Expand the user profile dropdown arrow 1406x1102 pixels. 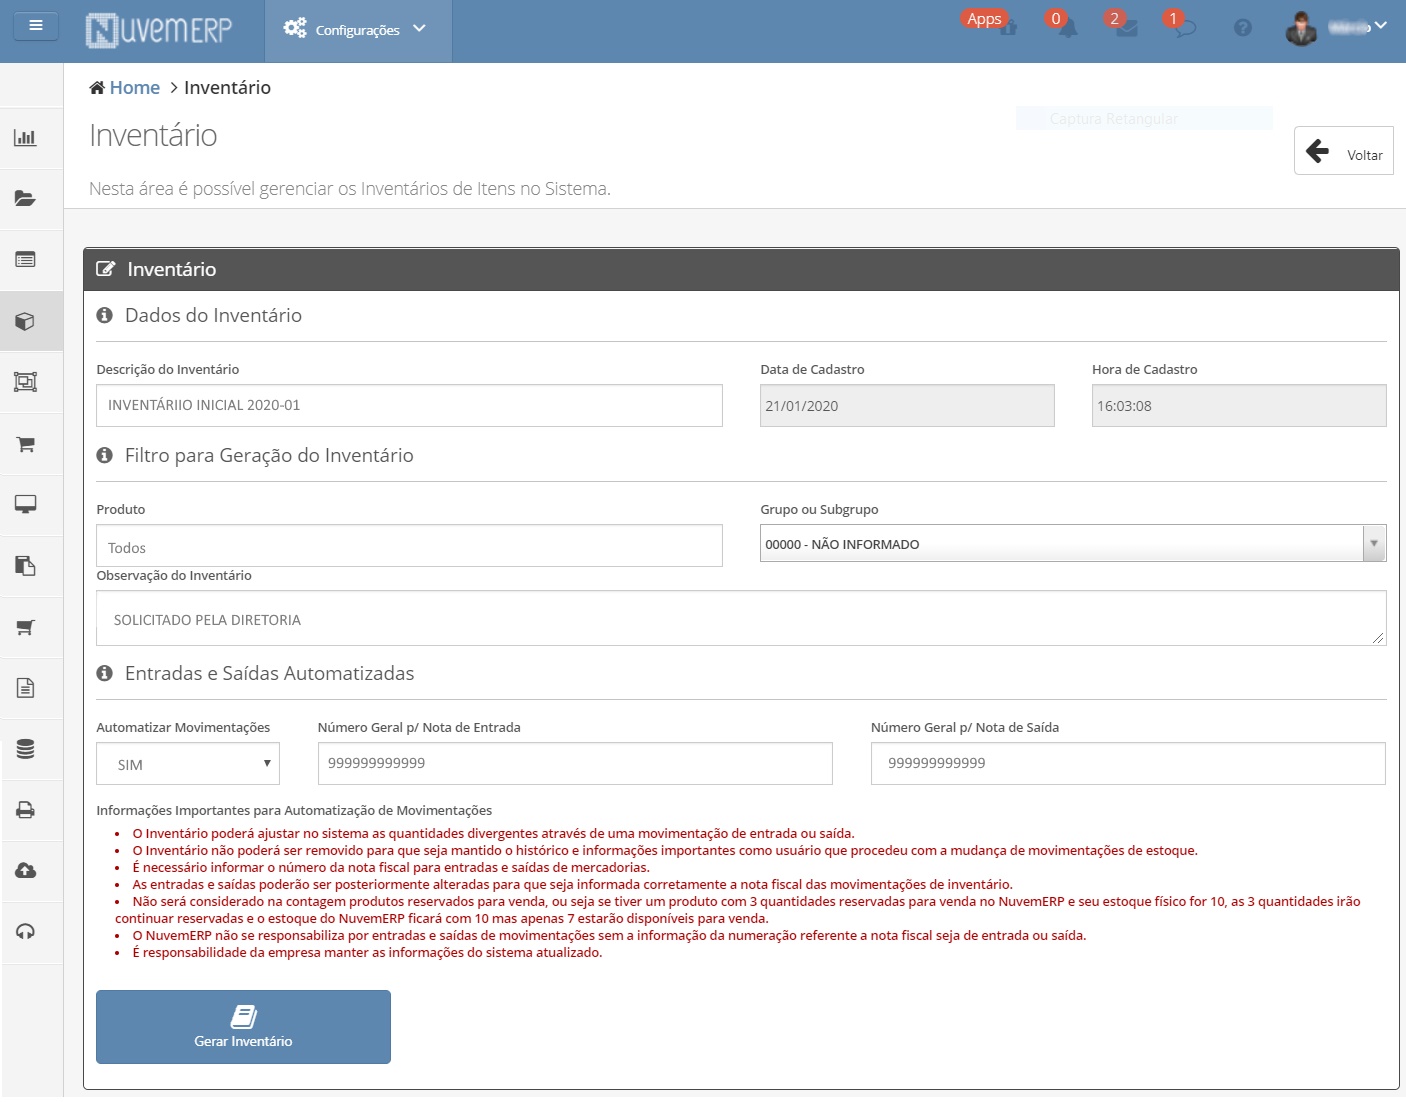(x=1381, y=26)
